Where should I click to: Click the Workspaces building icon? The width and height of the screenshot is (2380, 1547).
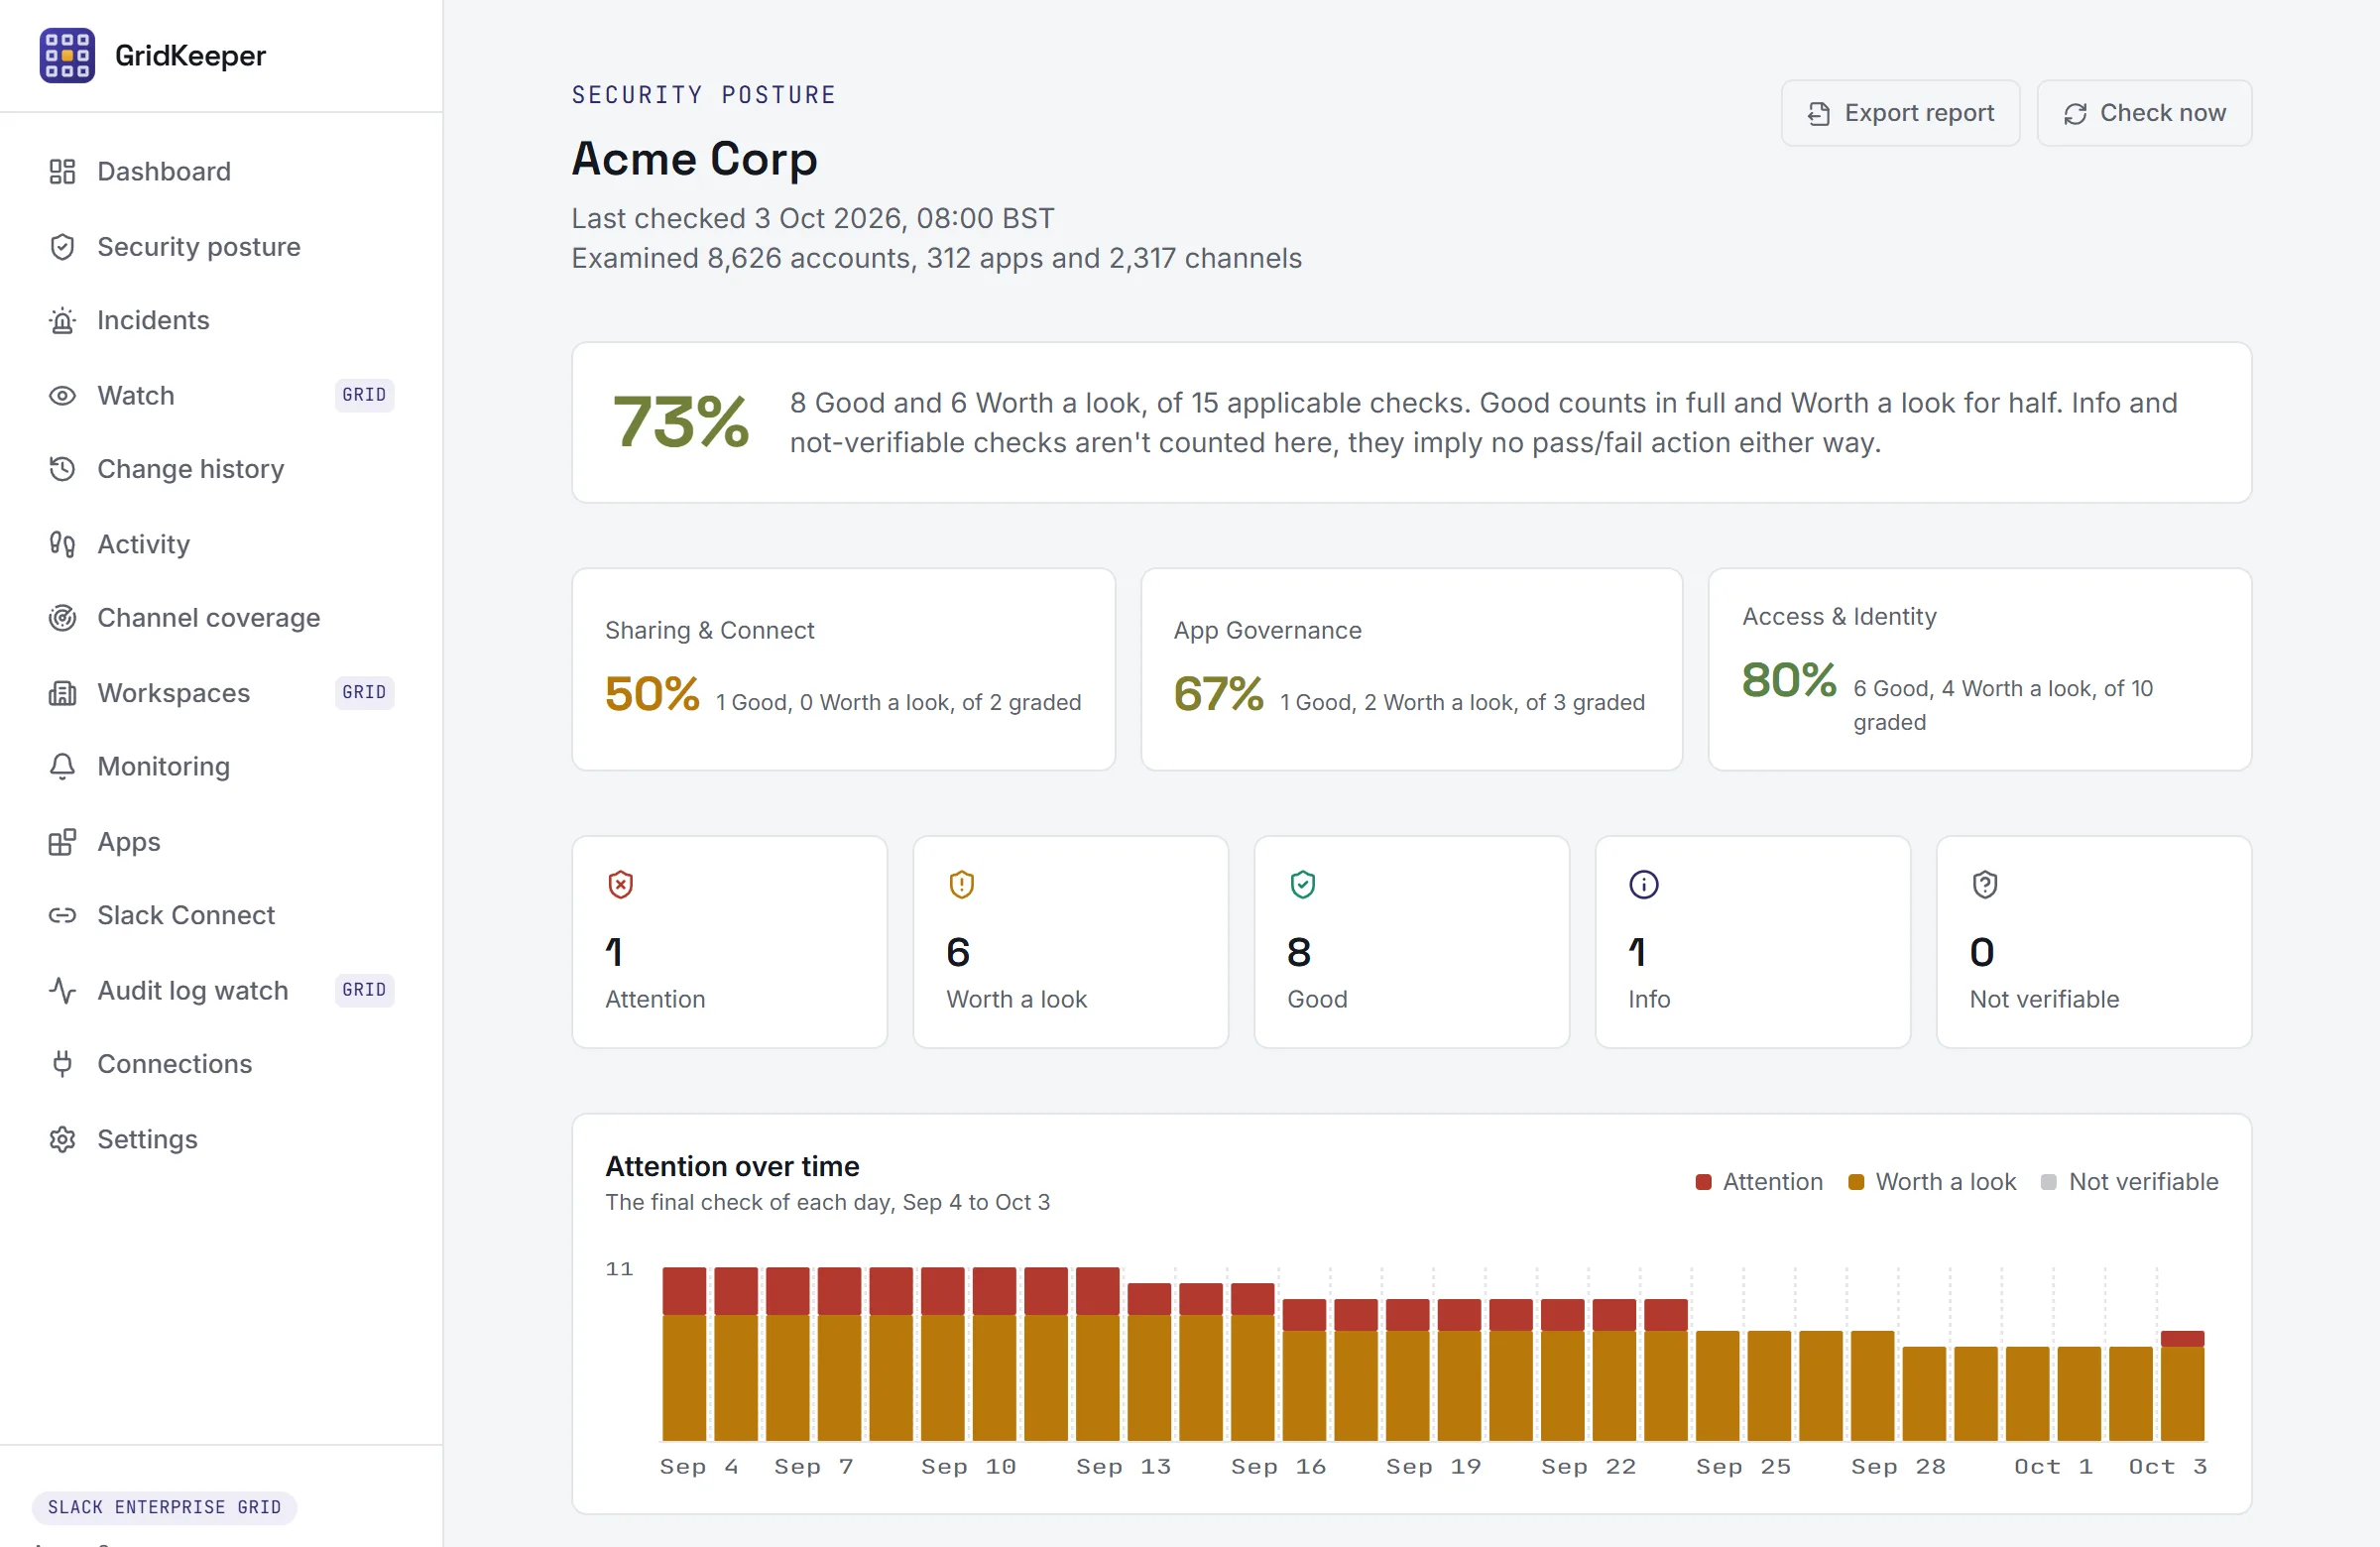[x=62, y=693]
